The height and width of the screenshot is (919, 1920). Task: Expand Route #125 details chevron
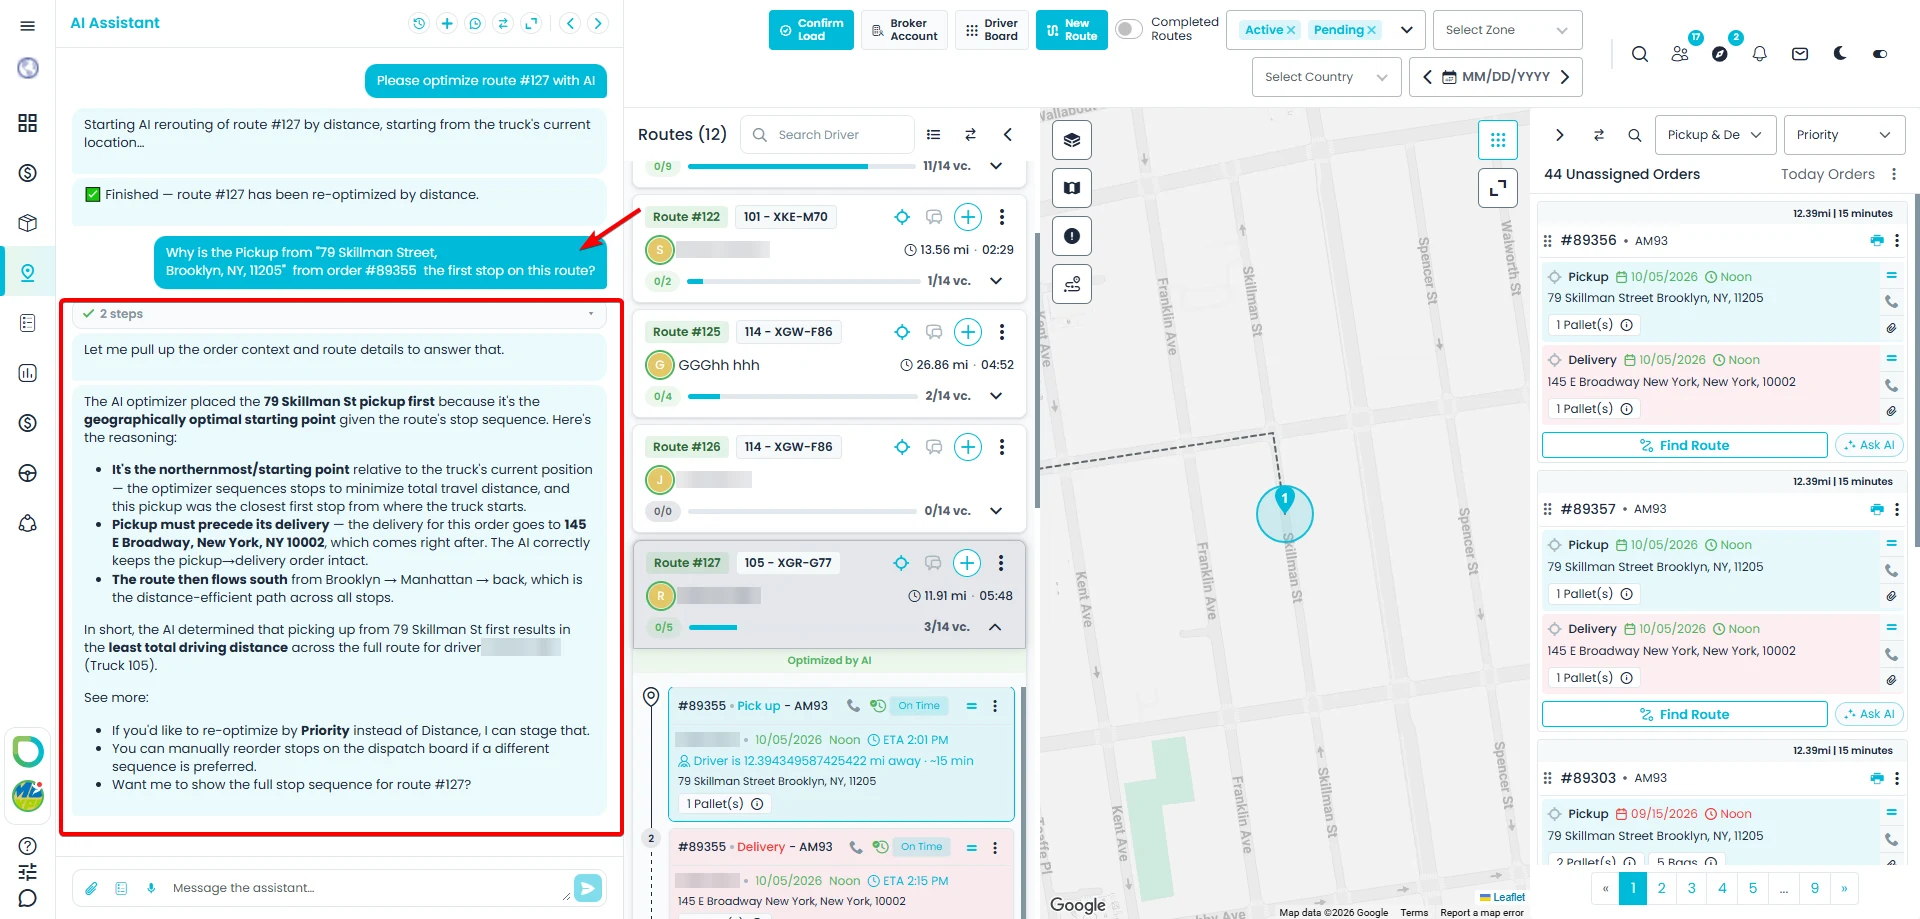tap(996, 396)
